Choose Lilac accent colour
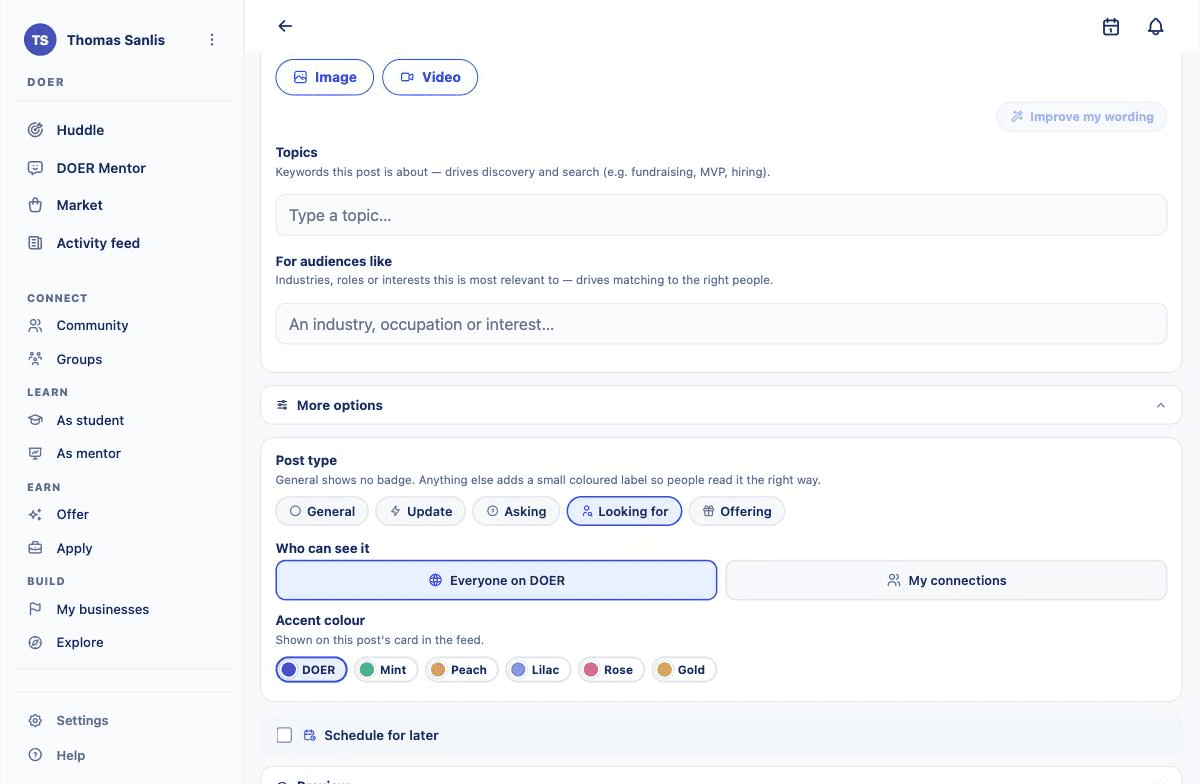1200x784 pixels. [538, 670]
